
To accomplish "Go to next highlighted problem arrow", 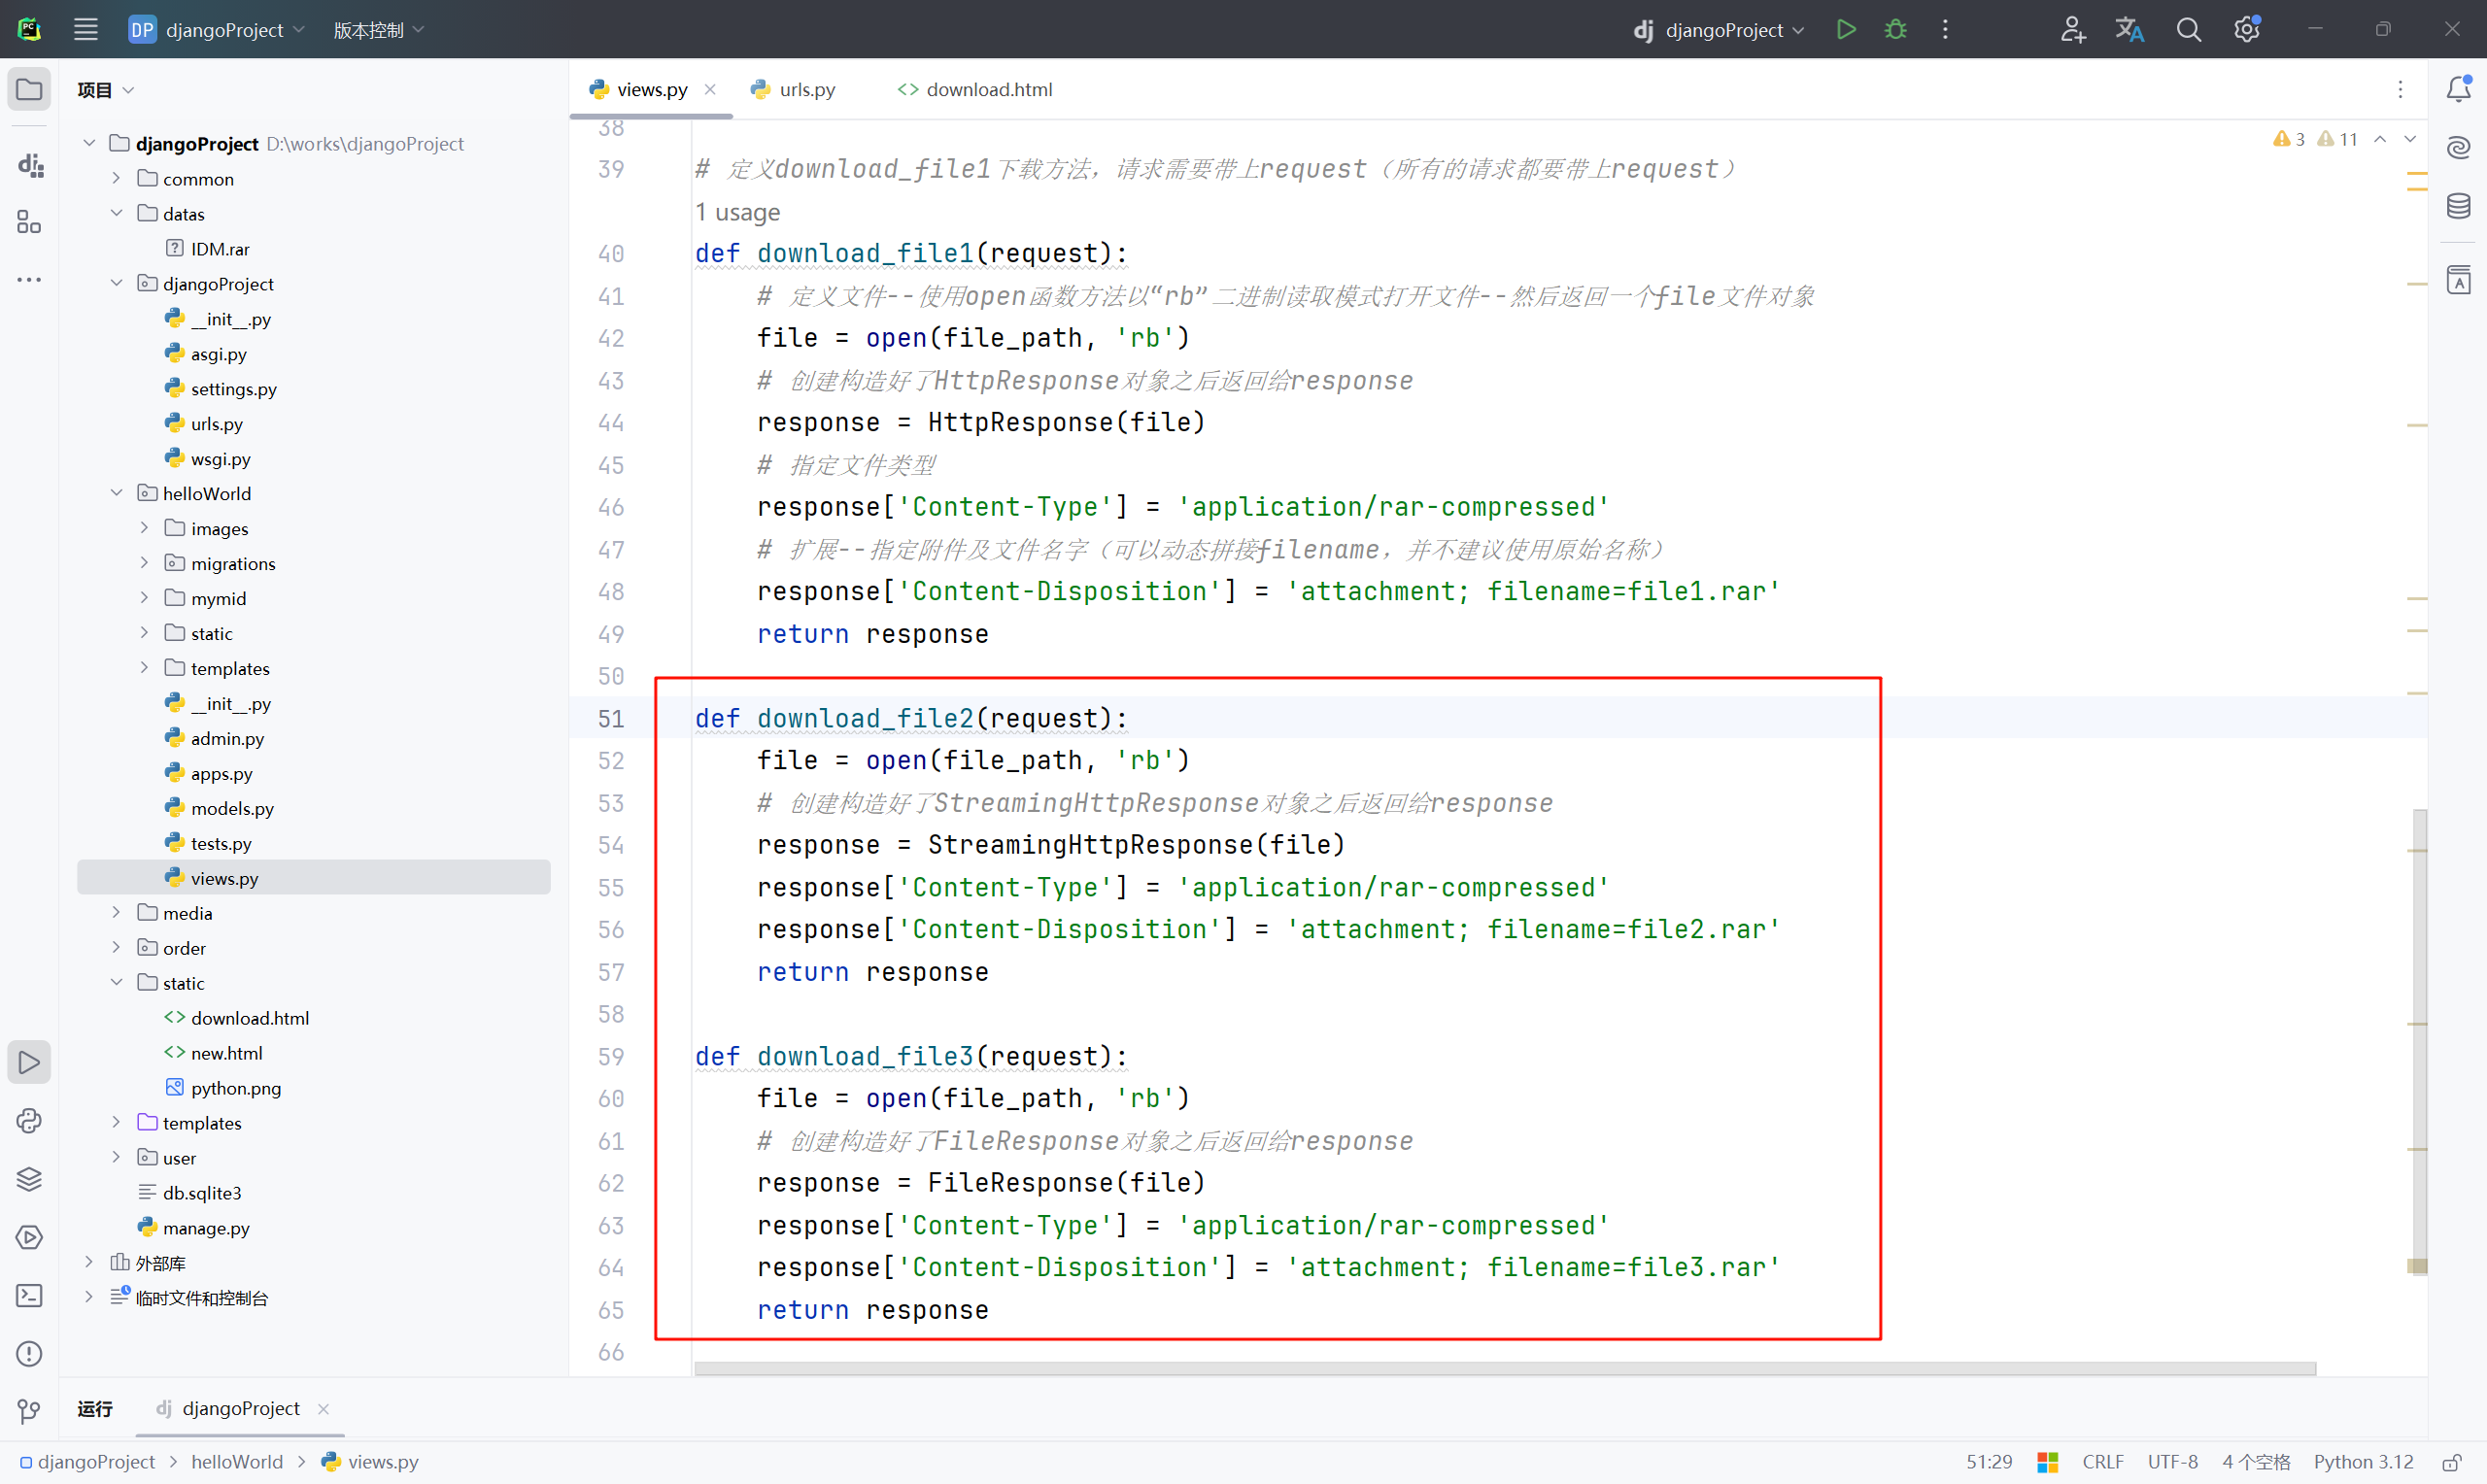I will coord(2410,139).
